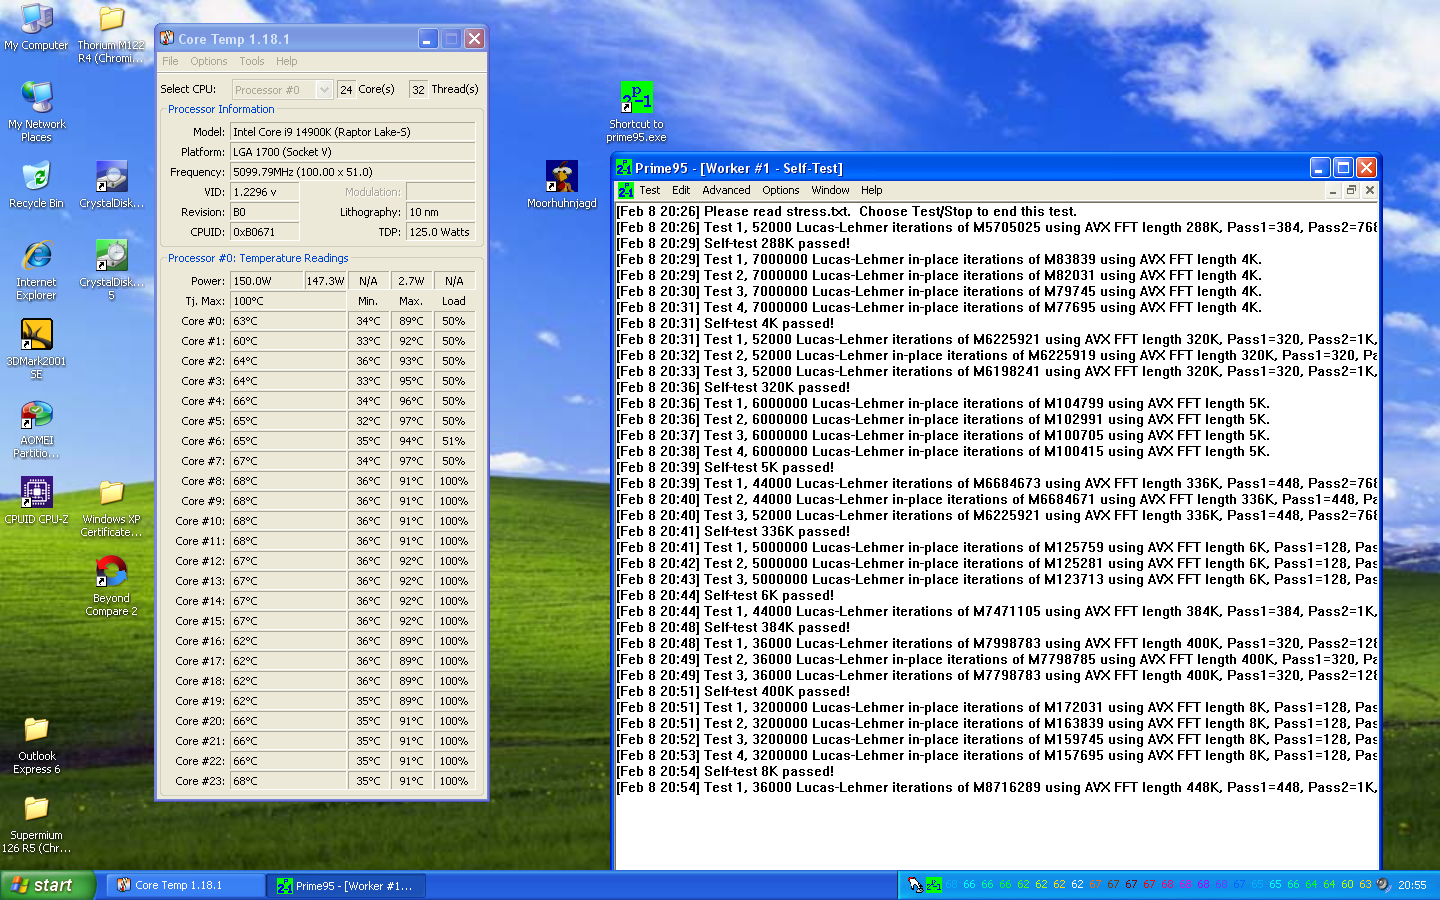Open the Moorhuhnjagd desktop shortcut
Screen dimensions: 1440x900
pos(562,178)
